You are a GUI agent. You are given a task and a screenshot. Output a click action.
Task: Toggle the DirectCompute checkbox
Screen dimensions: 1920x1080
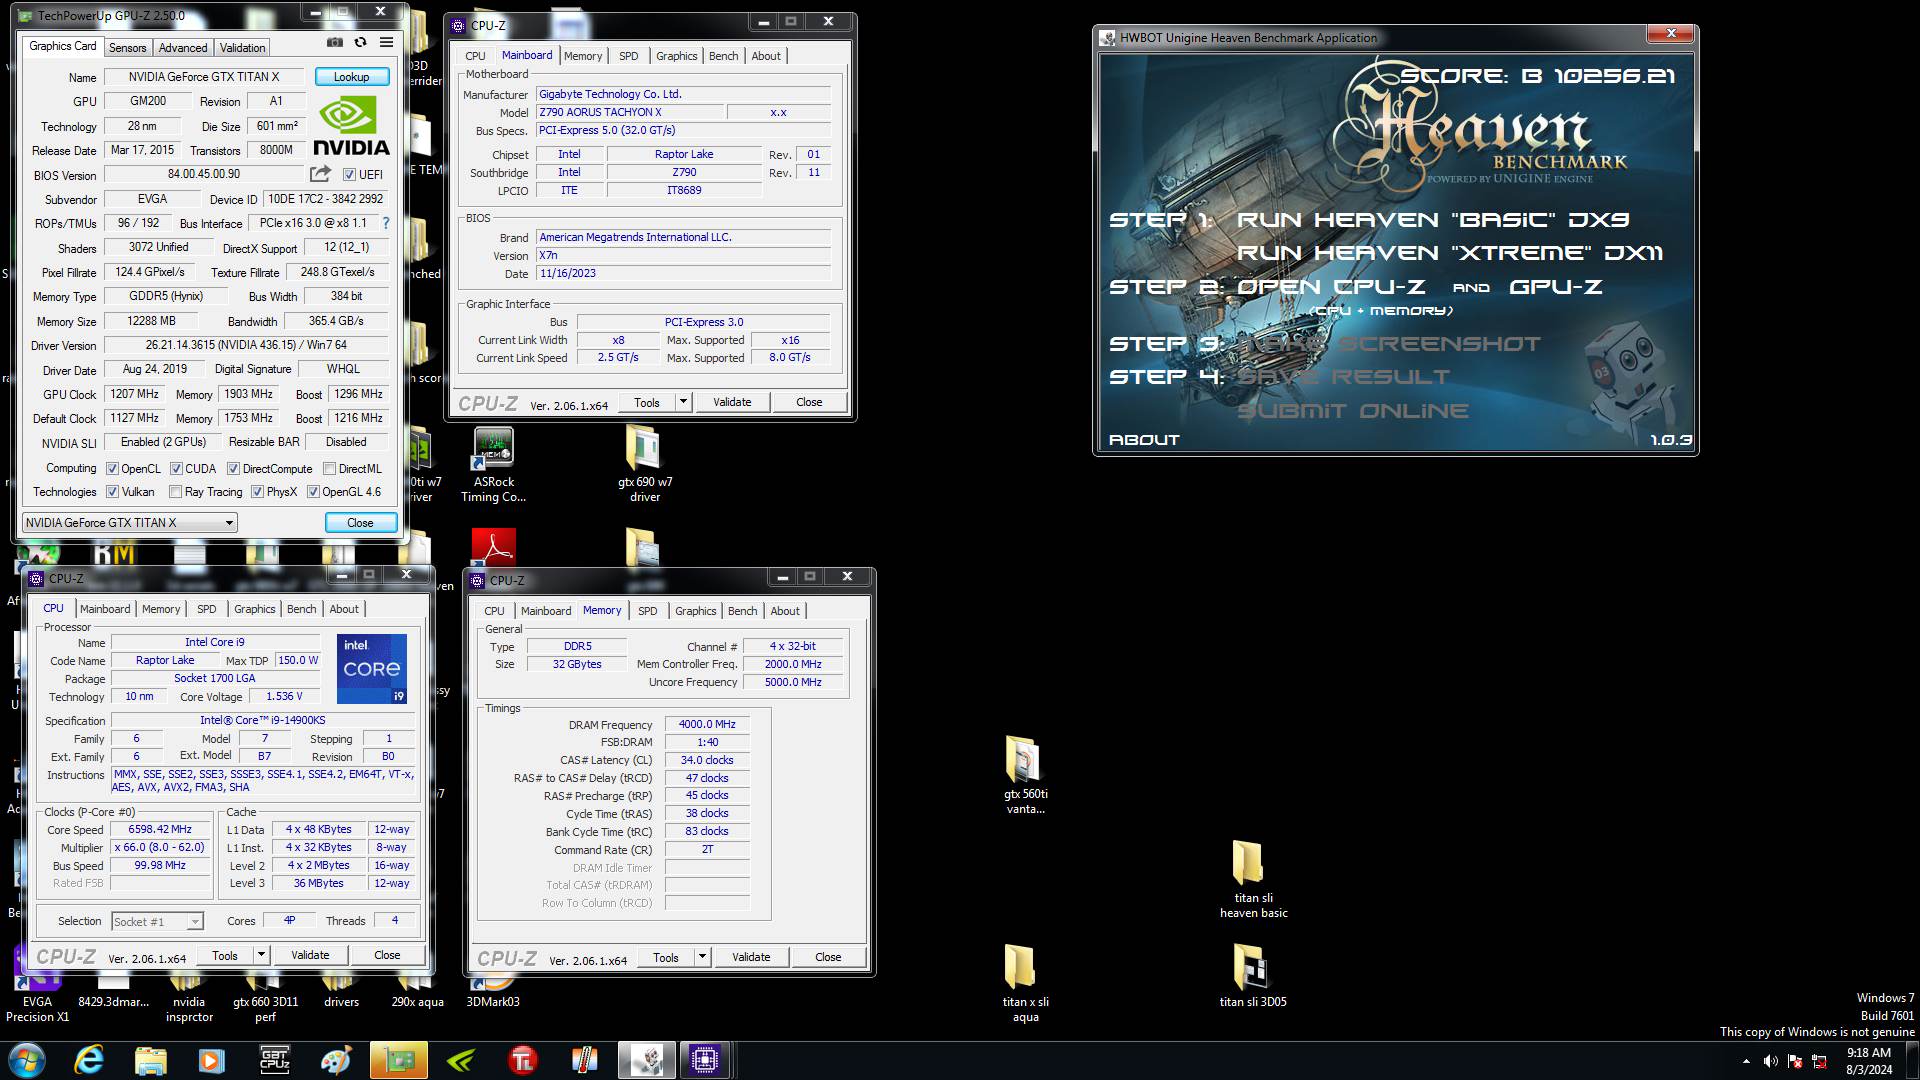point(233,469)
